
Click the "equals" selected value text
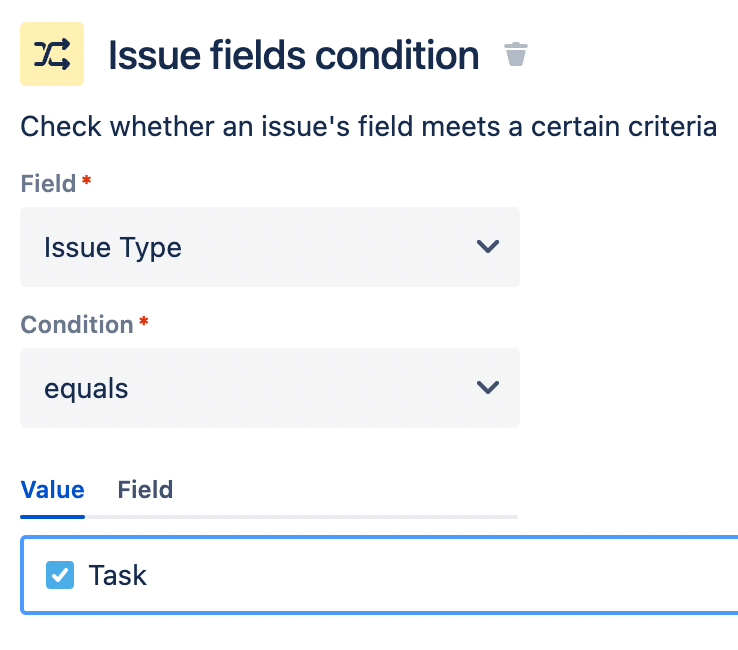tap(86, 388)
